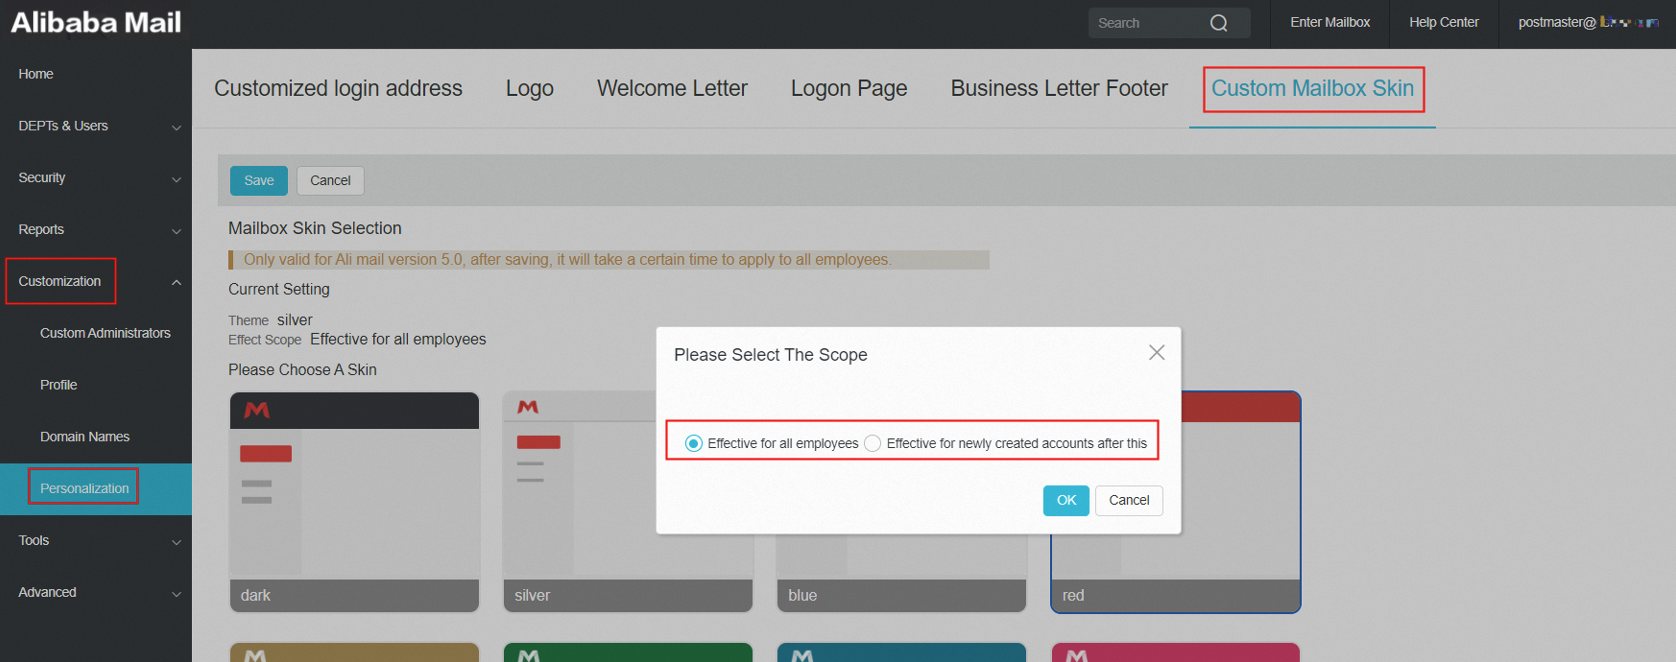The image size is (1676, 662).
Task: Open Reports sidebar item
Action: [x=41, y=230]
